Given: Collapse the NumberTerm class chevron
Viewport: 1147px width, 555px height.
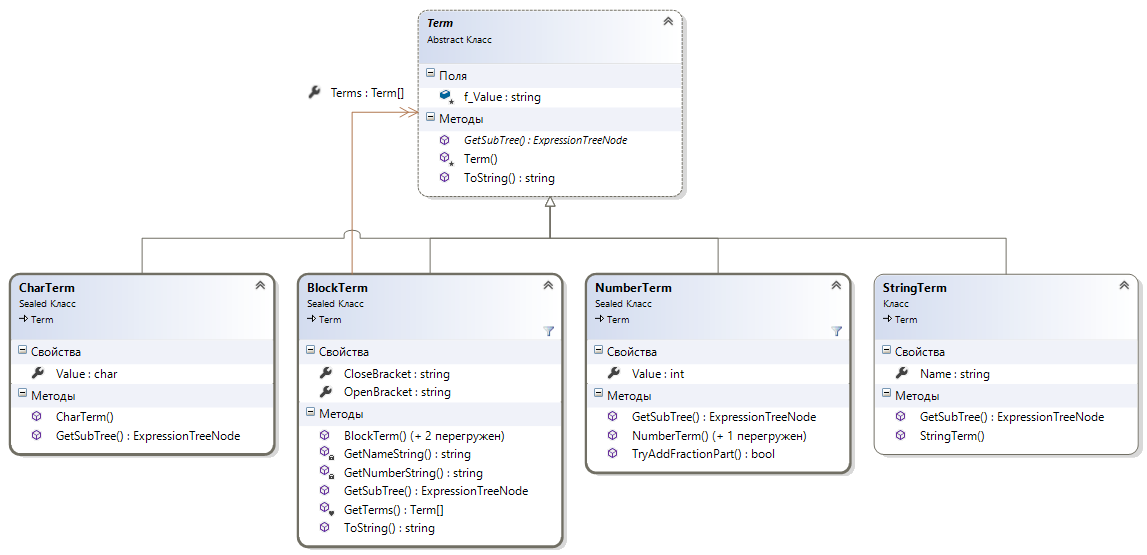Looking at the screenshot, I should 836,285.
